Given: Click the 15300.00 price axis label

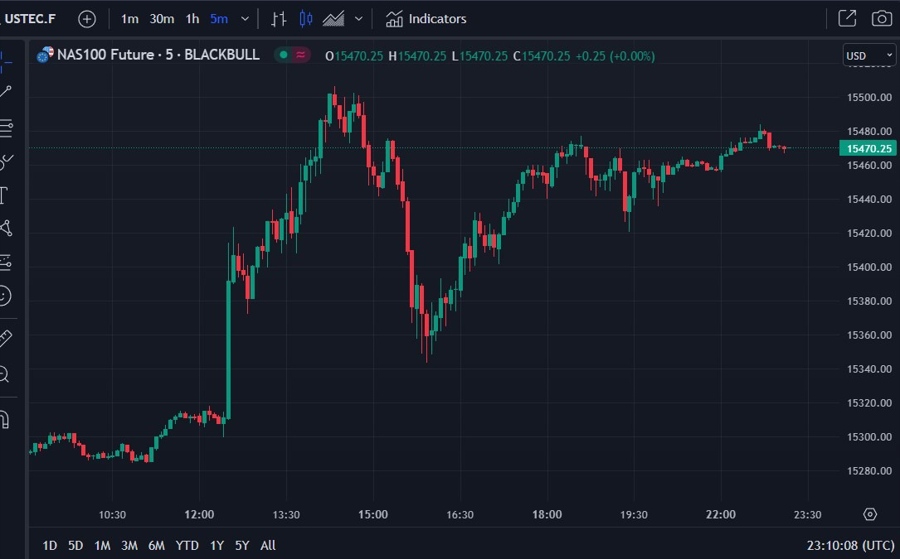Looking at the screenshot, I should click(869, 437).
